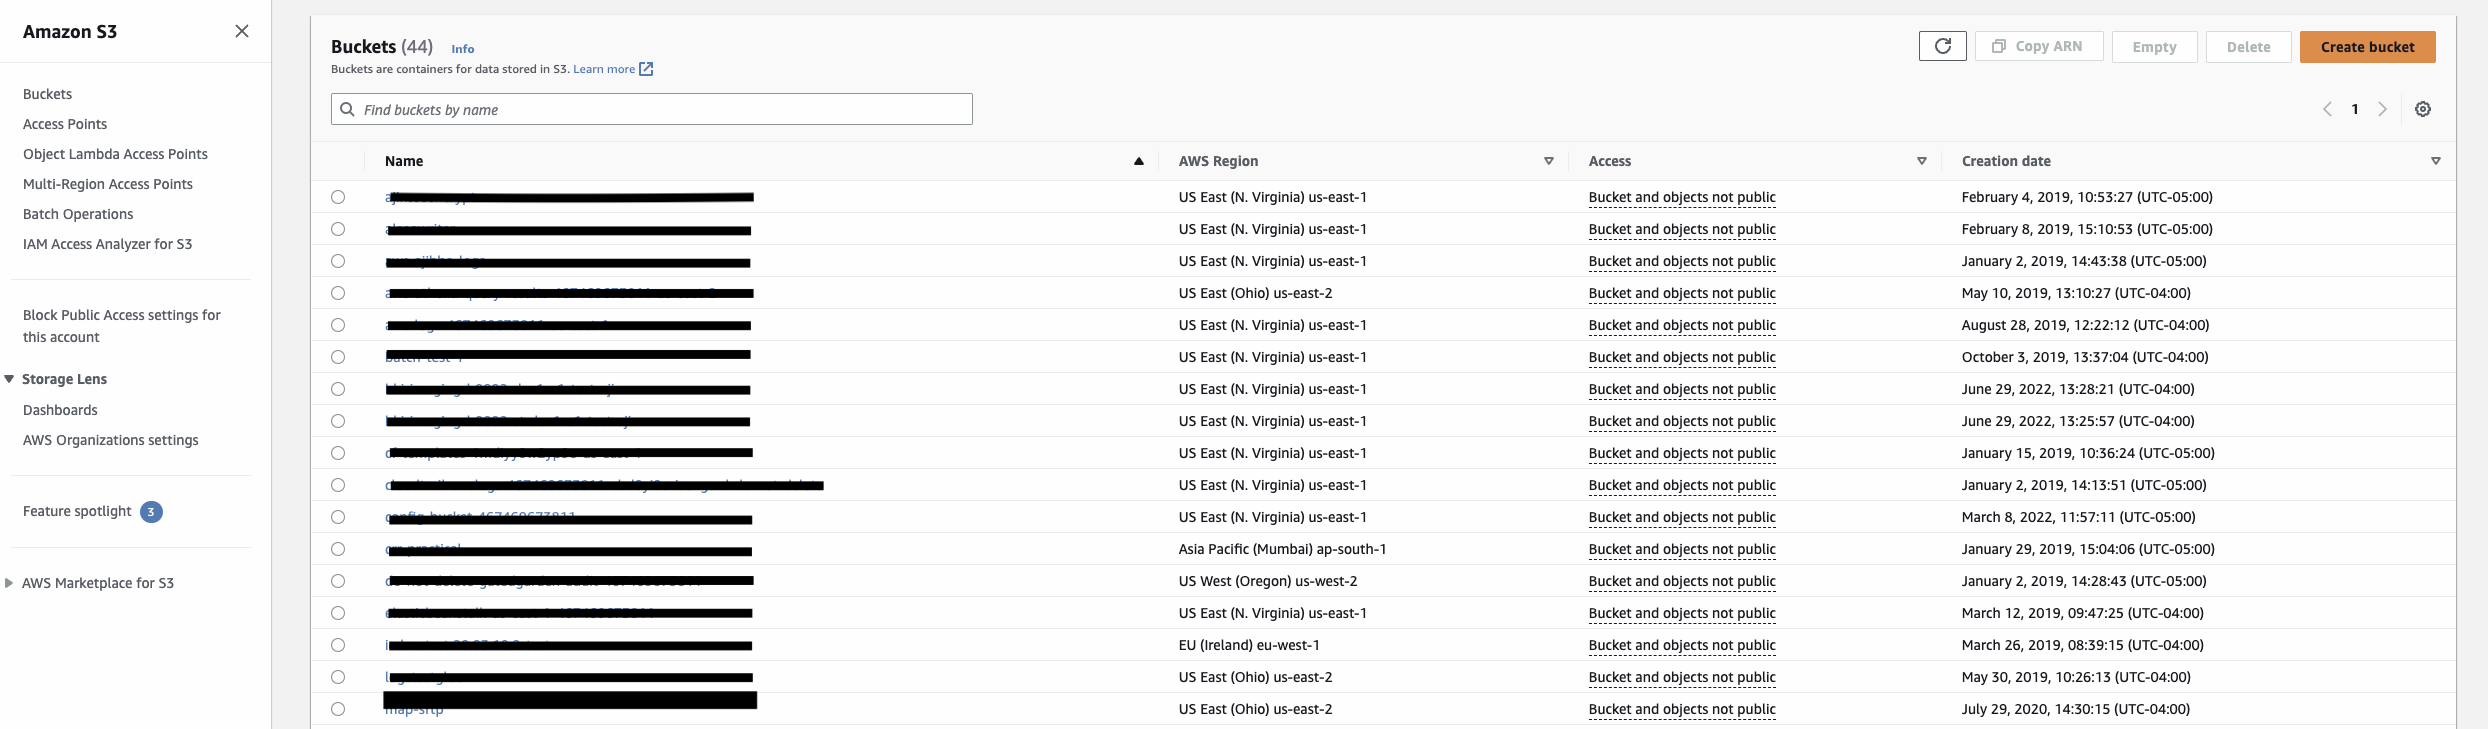The width and height of the screenshot is (2488, 729).
Task: Focus the Find buckets by name field
Action: pos(652,109)
